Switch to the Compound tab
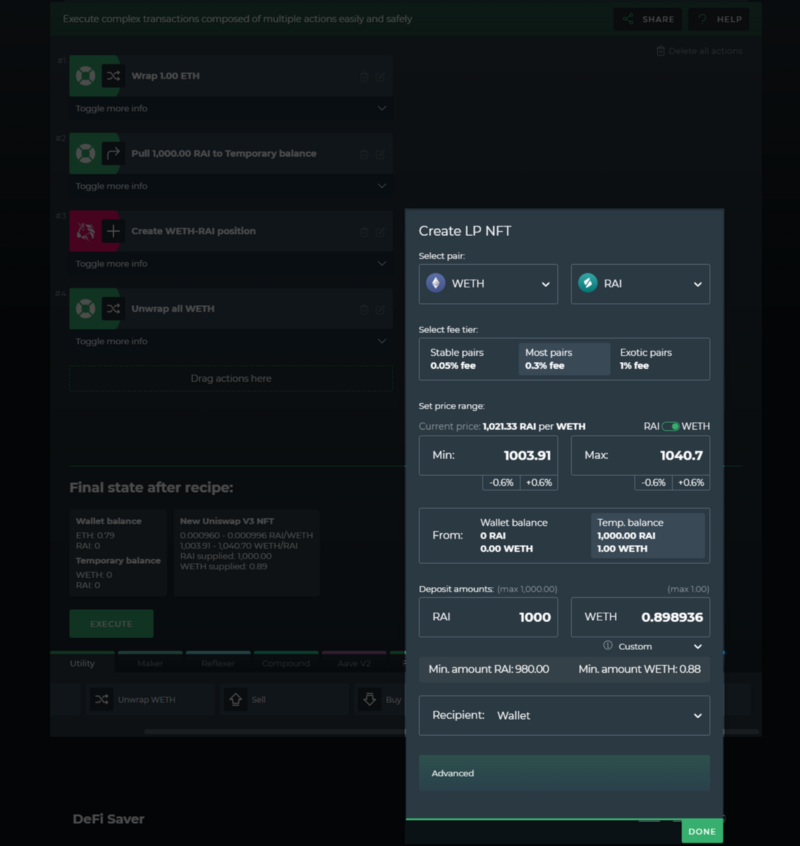Screen dimensions: 800x846 tap(286, 663)
